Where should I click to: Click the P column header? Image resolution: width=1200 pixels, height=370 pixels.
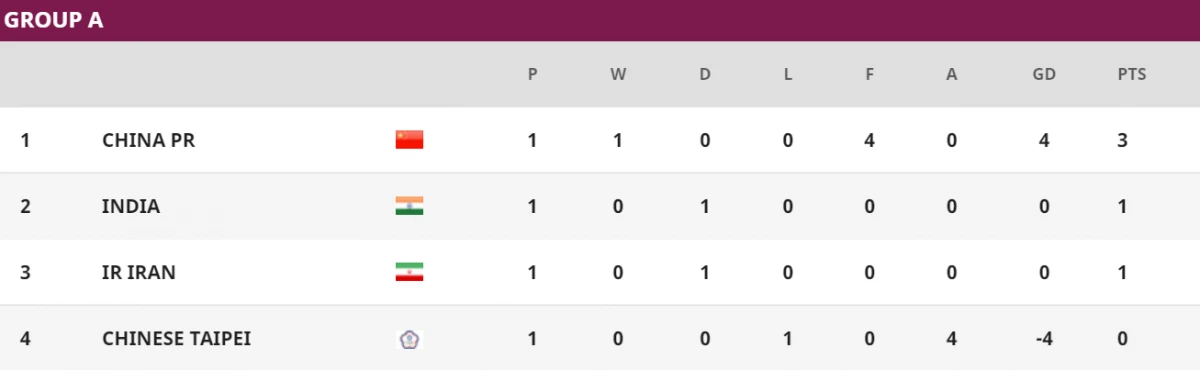coord(533,74)
